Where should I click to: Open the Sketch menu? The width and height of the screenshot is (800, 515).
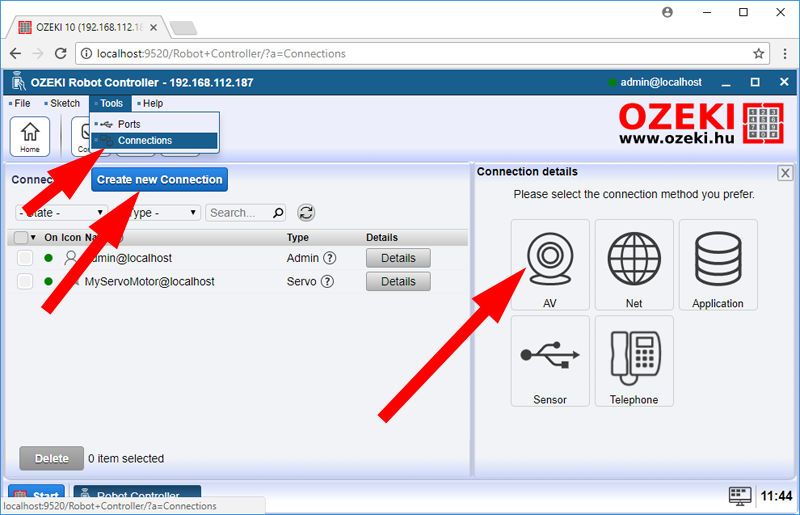[x=62, y=103]
